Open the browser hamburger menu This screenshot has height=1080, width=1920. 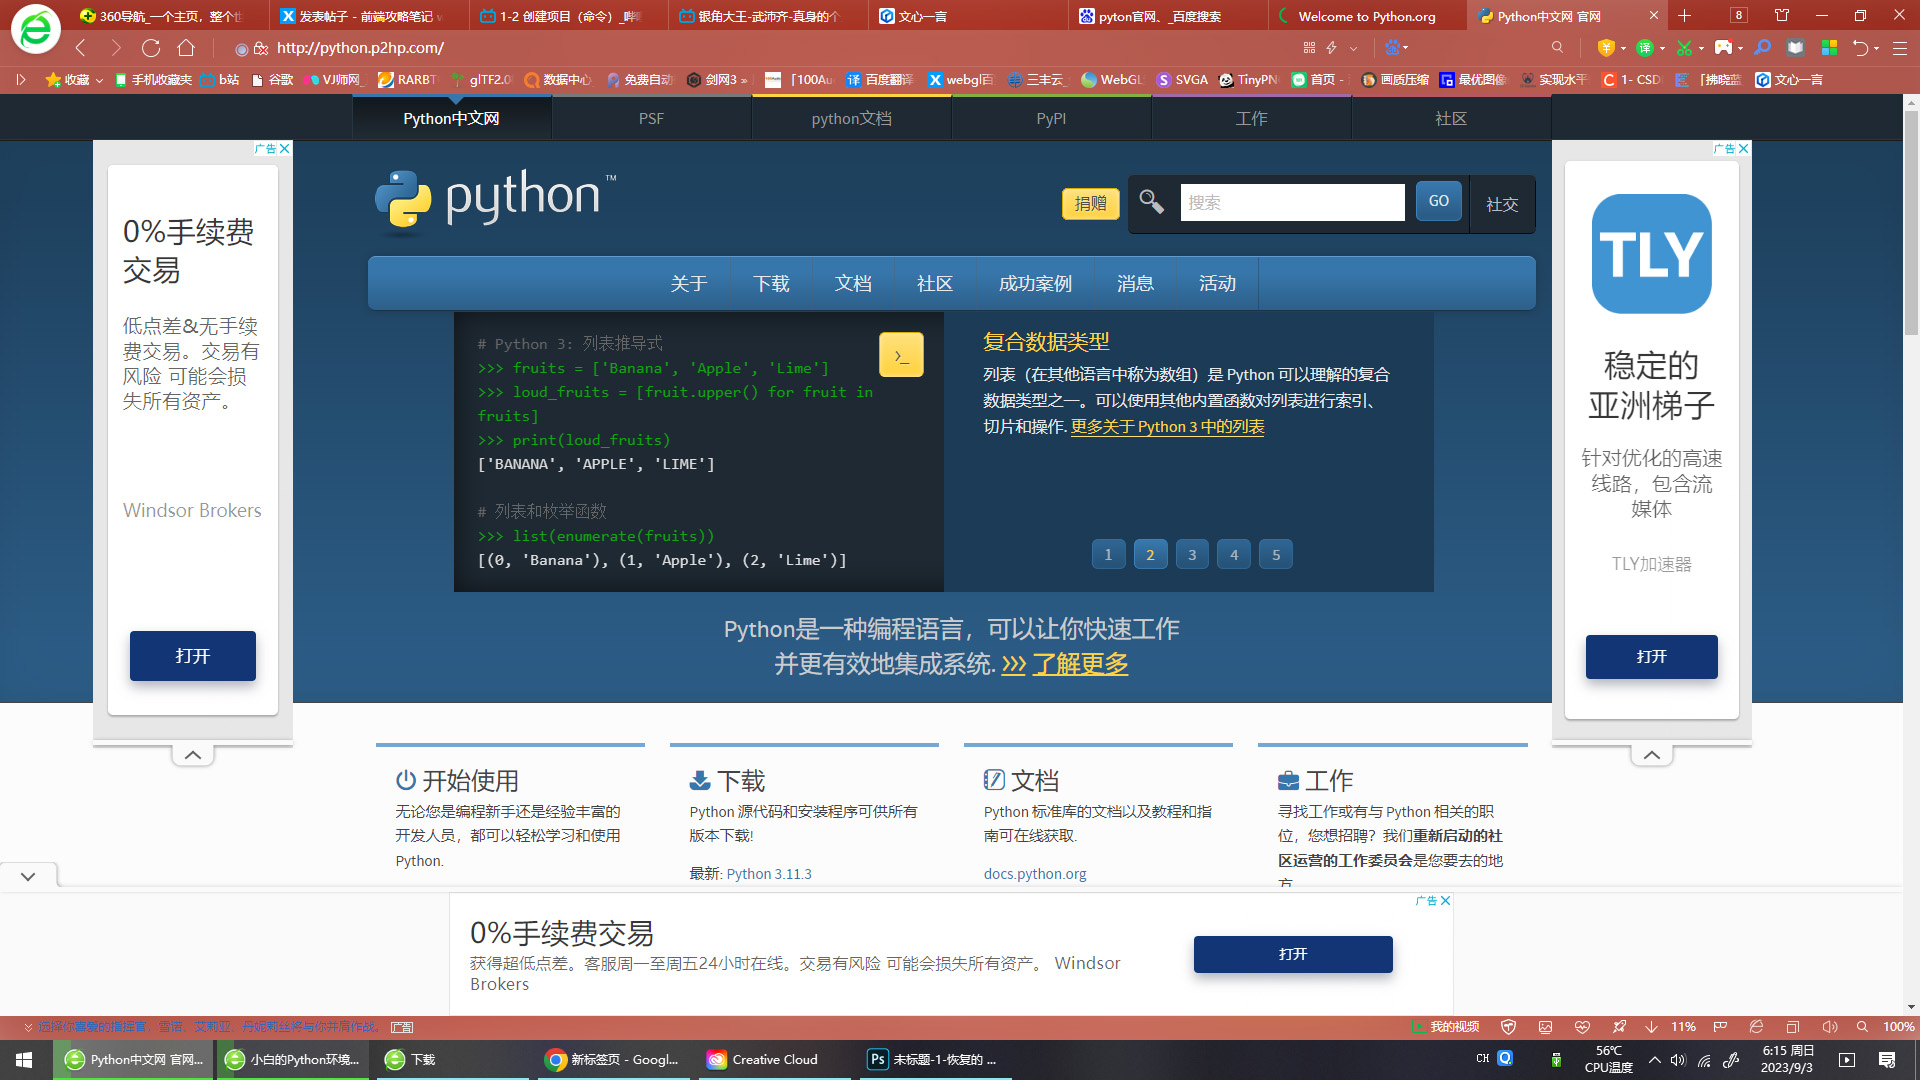(1900, 47)
